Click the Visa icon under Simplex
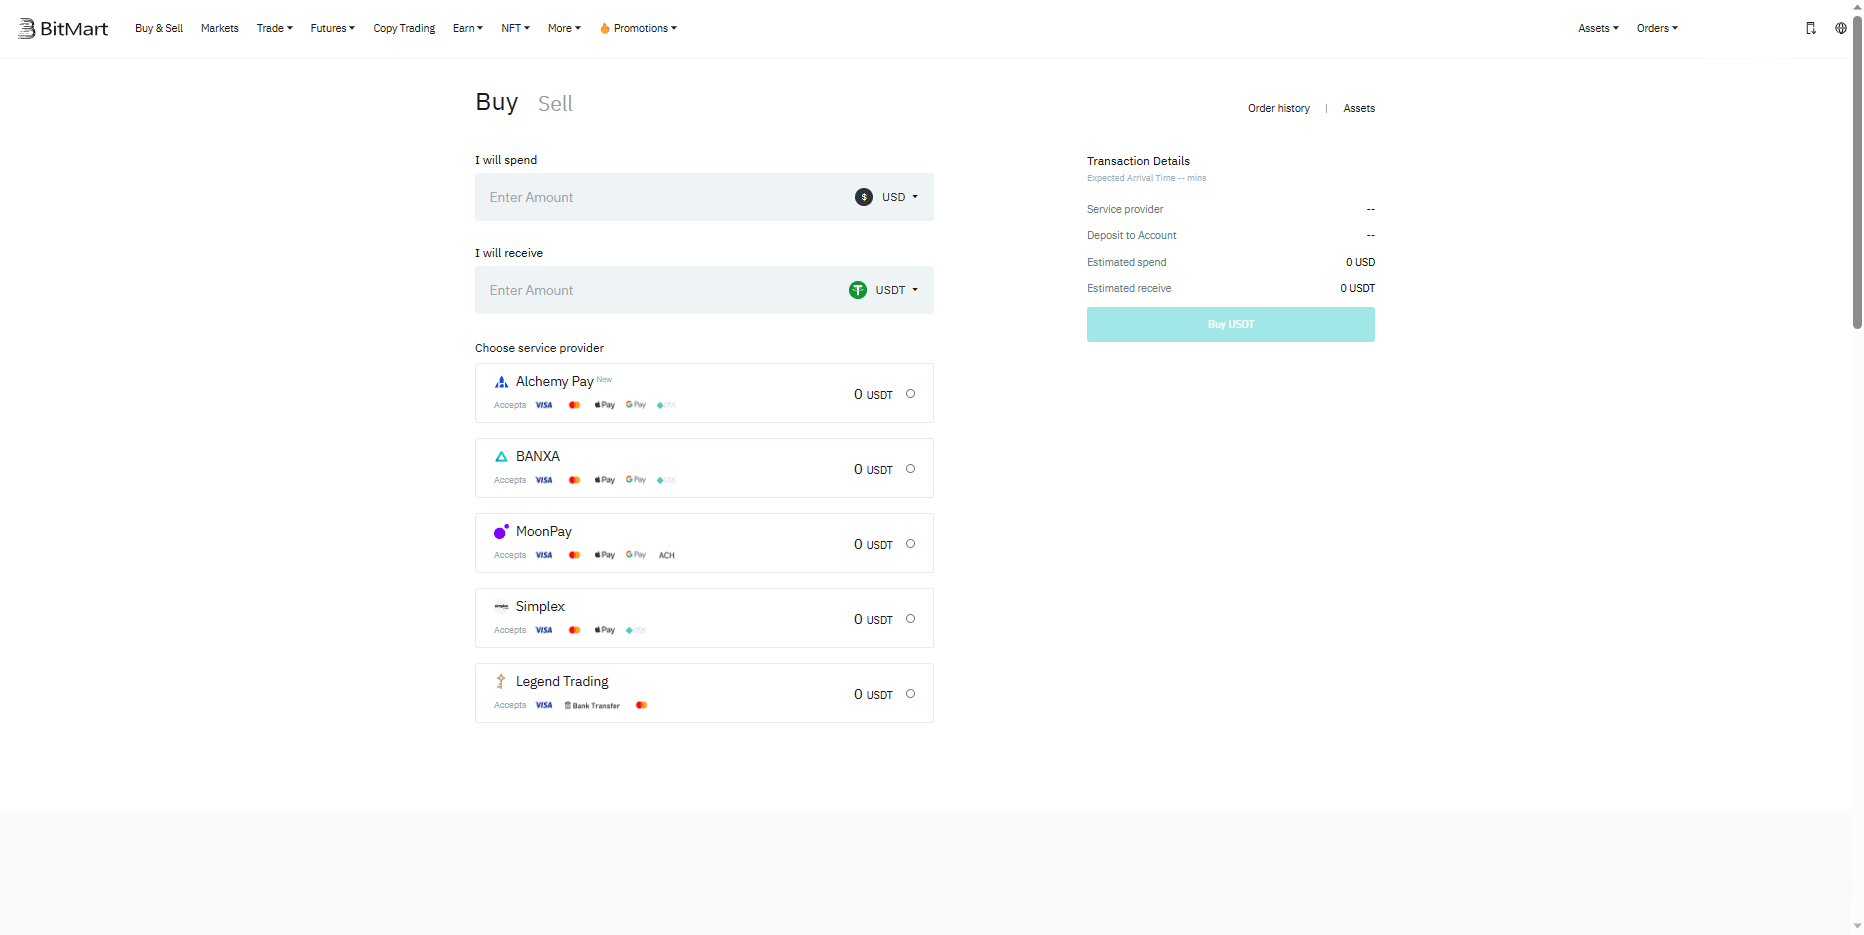The width and height of the screenshot is (1864, 935). 544,630
